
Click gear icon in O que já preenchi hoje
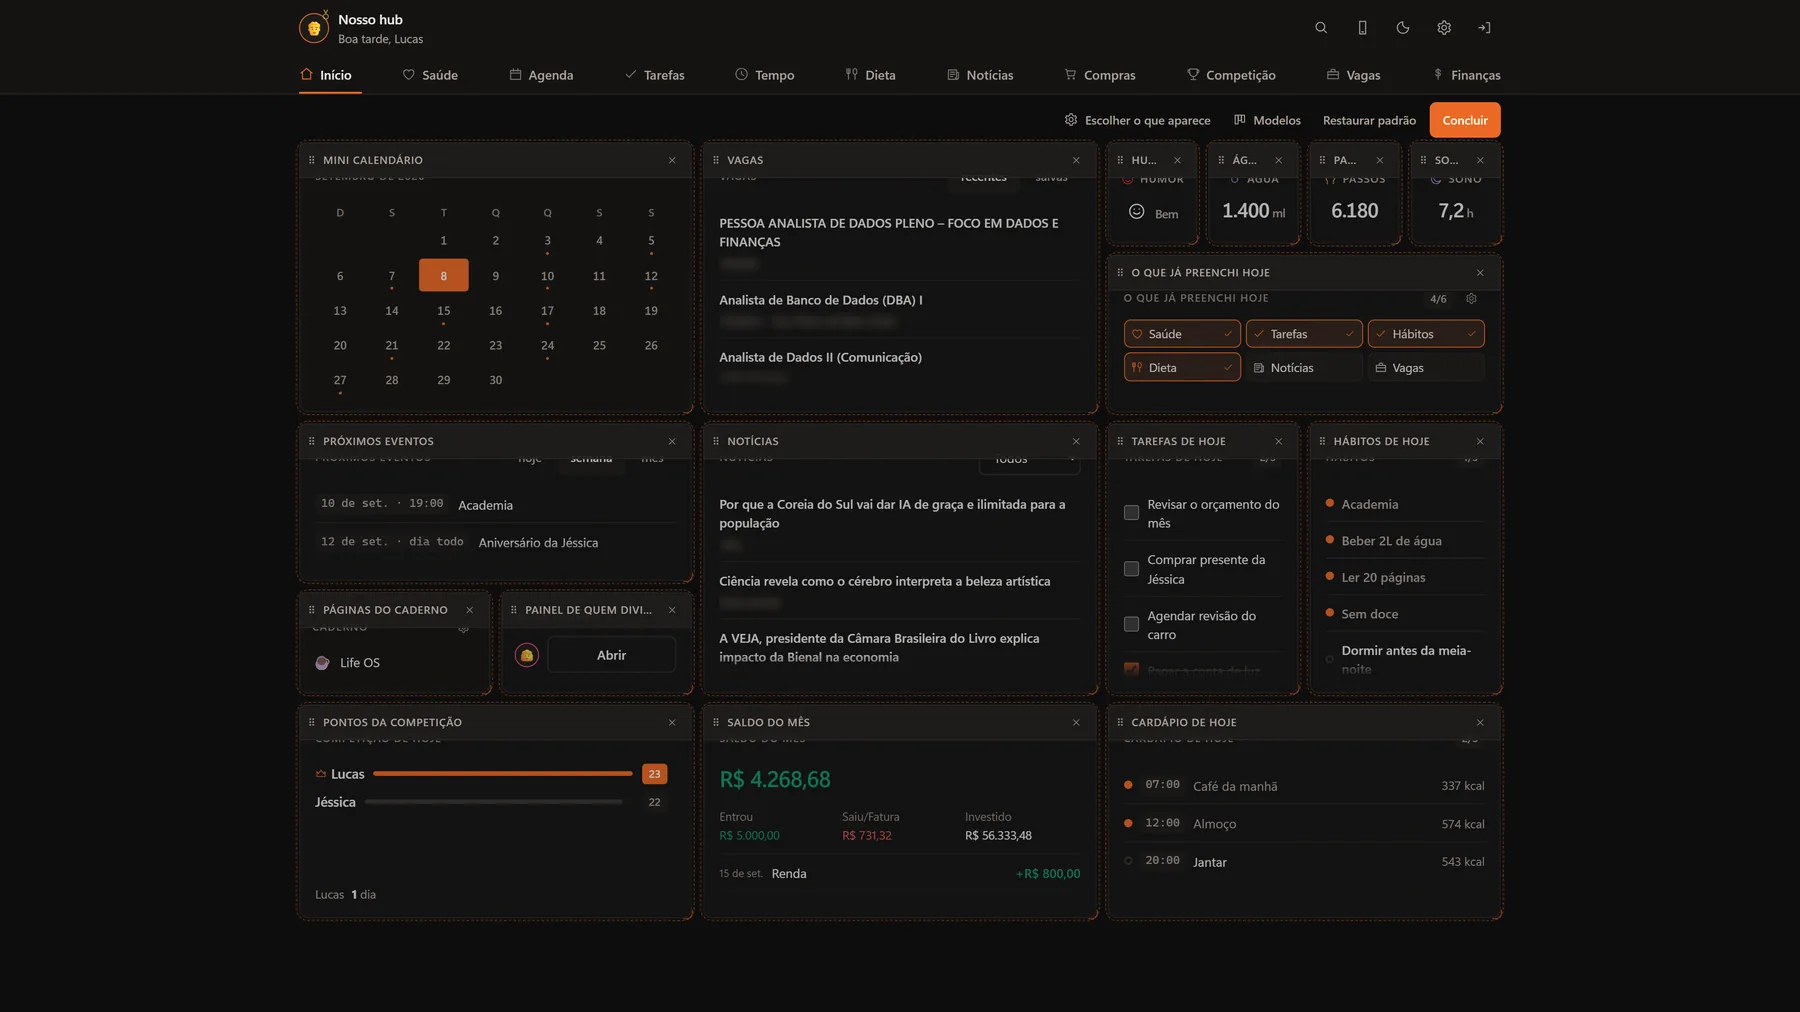pyautogui.click(x=1471, y=299)
